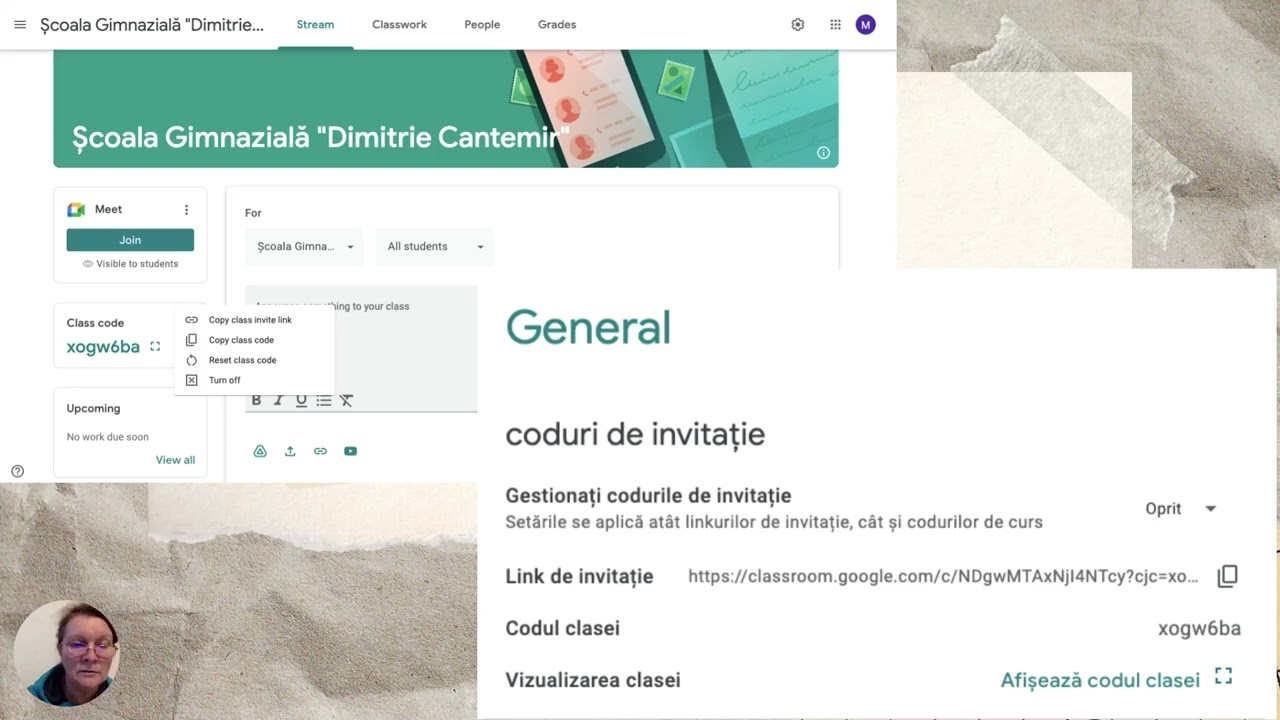Open the account avatar labeled M
This screenshot has width=1280, height=720.
(866, 25)
